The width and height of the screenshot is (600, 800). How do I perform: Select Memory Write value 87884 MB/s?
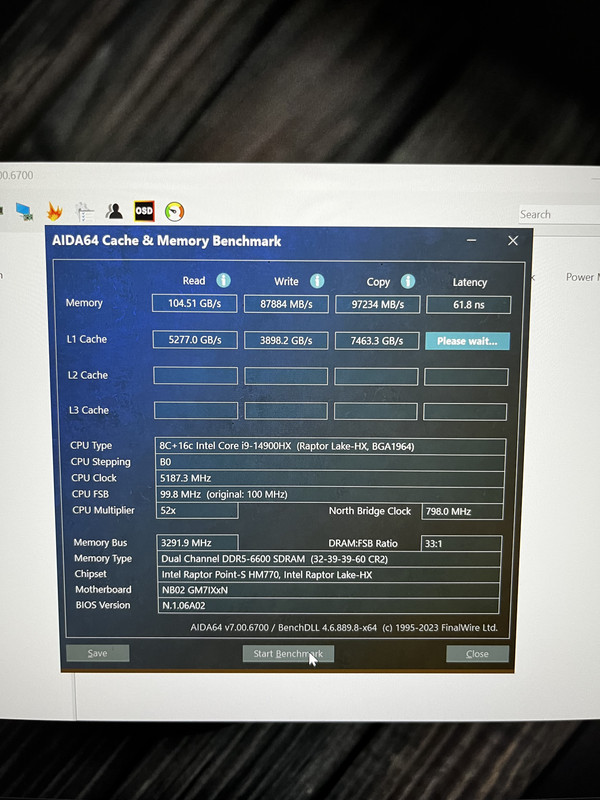[x=286, y=304]
